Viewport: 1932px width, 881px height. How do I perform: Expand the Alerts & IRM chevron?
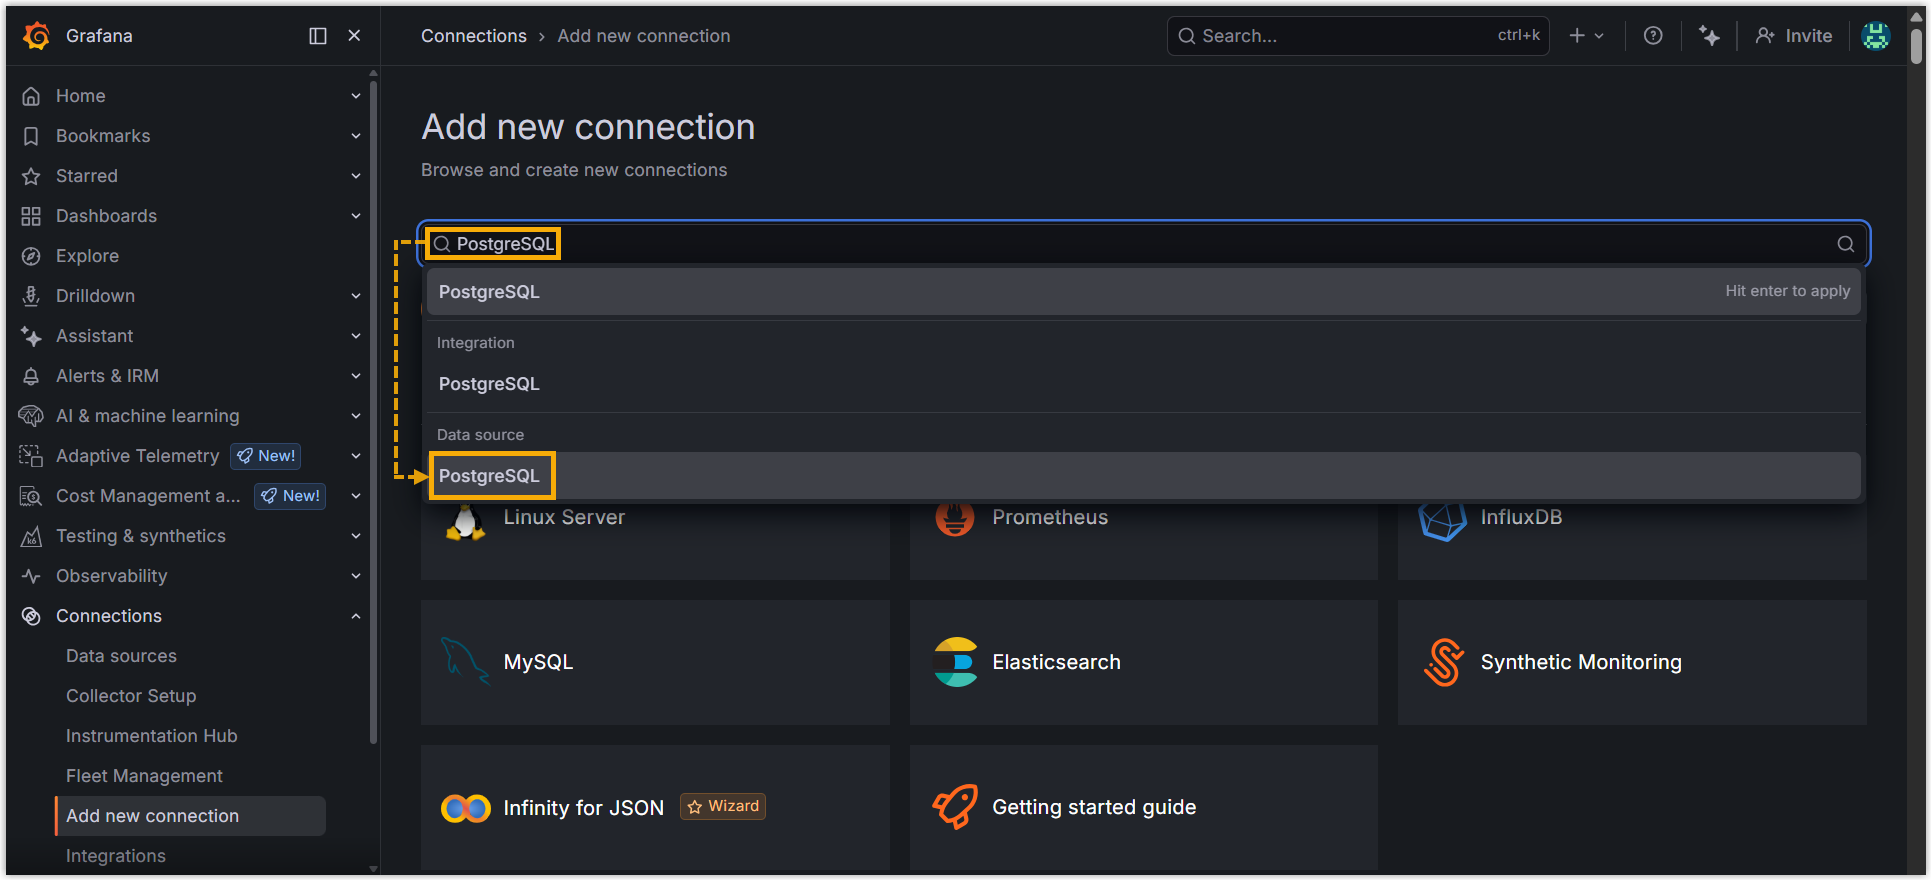[x=356, y=376]
